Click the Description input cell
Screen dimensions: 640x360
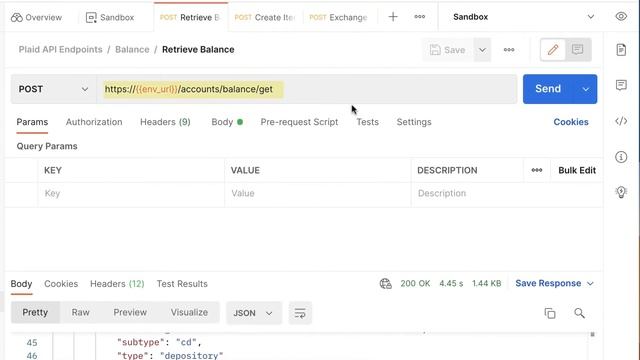click(x=507, y=193)
